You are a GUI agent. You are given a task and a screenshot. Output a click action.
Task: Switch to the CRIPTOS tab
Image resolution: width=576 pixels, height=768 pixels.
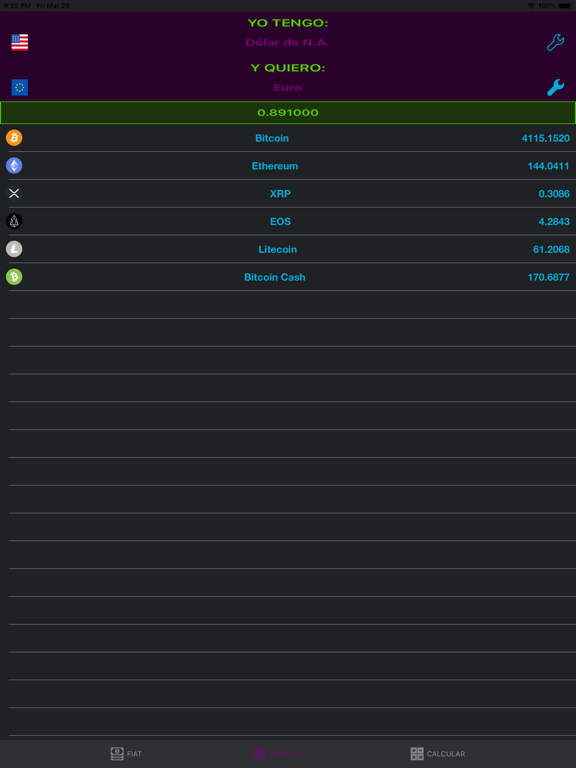click(x=276, y=754)
